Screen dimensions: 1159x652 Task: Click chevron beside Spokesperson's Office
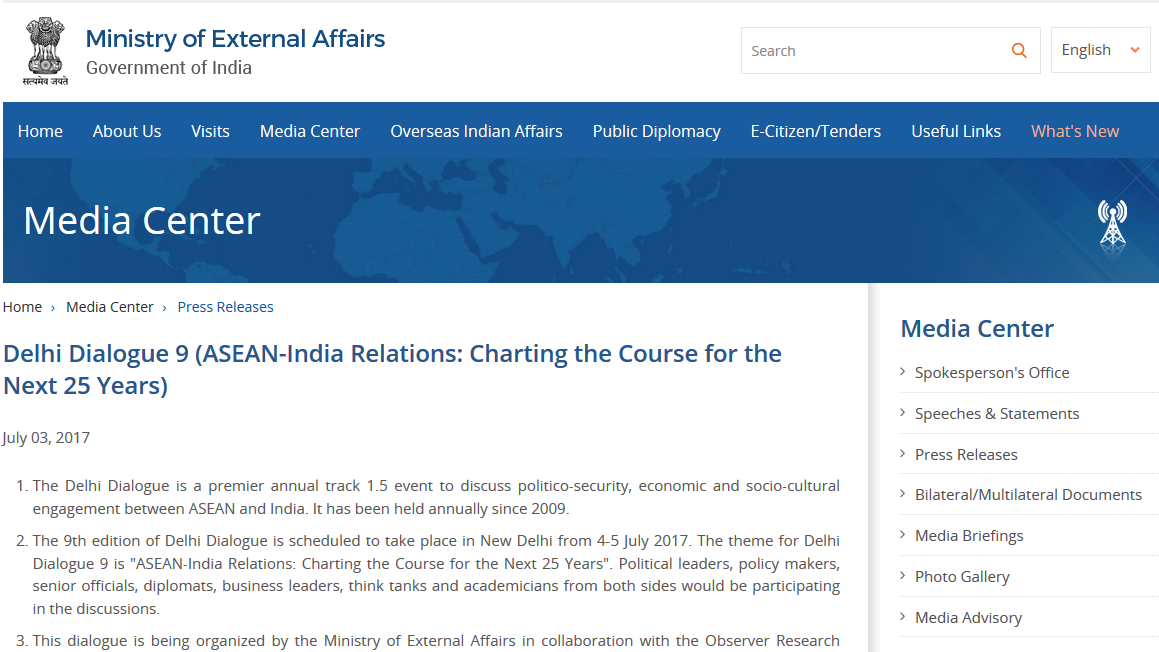[903, 371]
